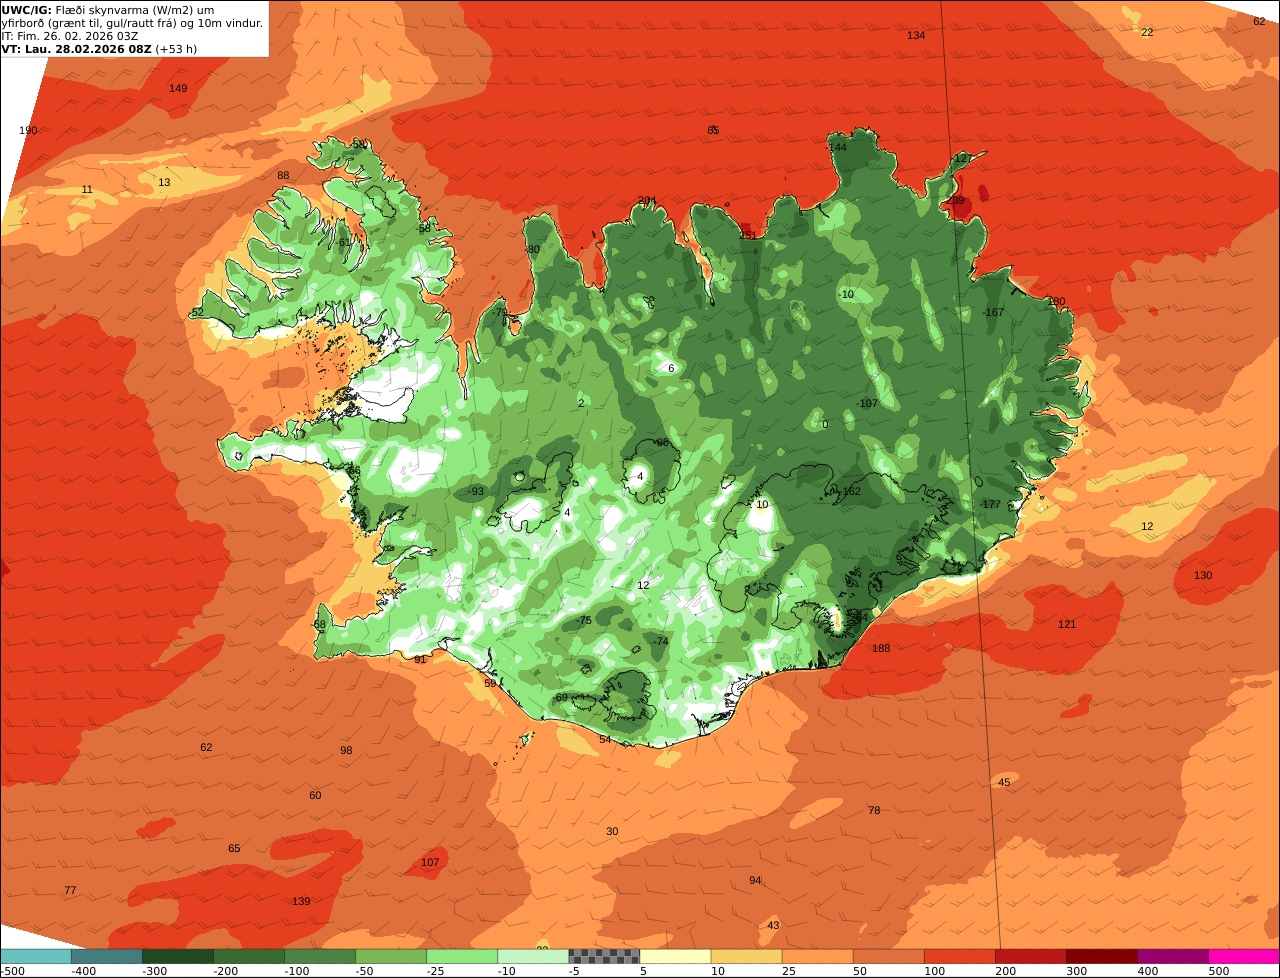1280x978 pixels.
Task: Click the "-400" color scale label
Action: coord(83,971)
